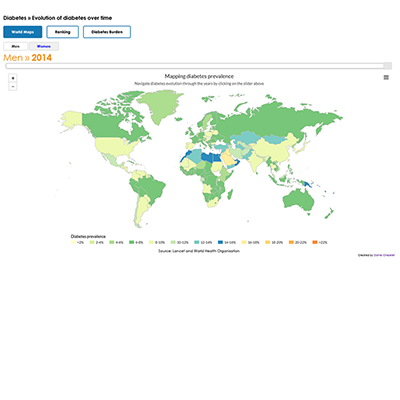Click the Men » 2014 heading
The width and height of the screenshot is (400, 400).
point(27,58)
